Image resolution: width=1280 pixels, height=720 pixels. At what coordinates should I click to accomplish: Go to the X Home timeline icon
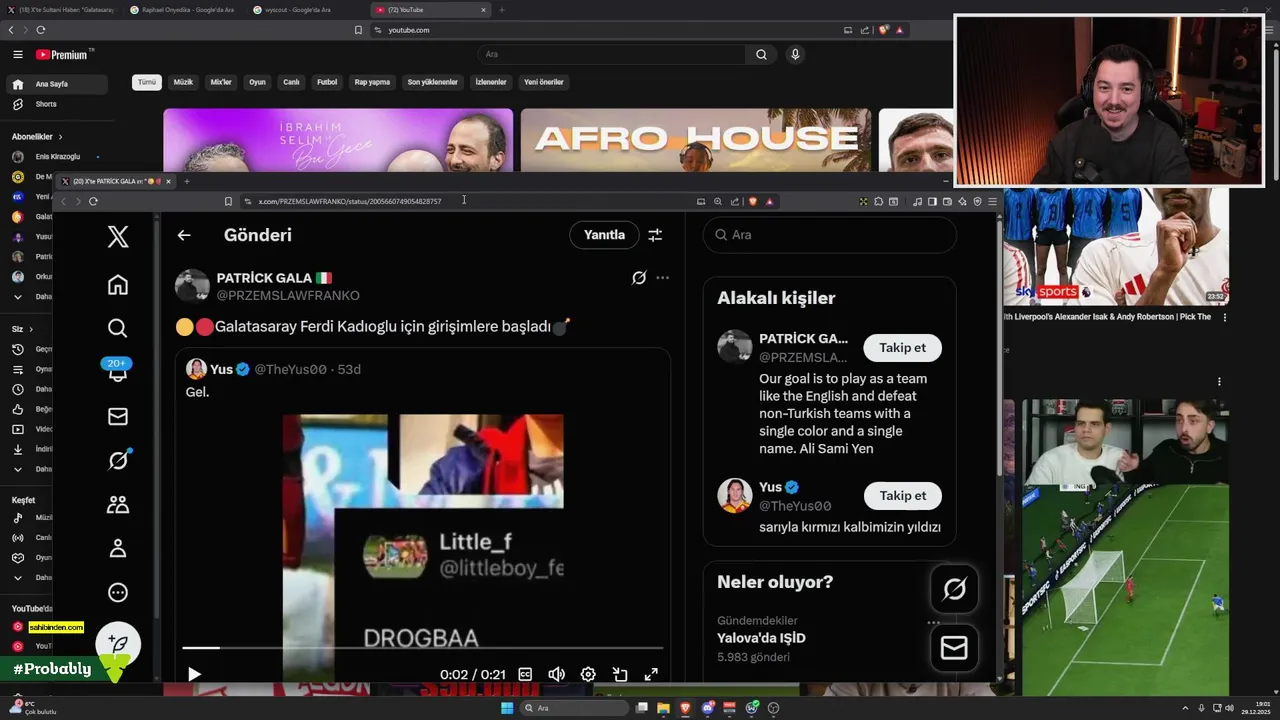118,285
